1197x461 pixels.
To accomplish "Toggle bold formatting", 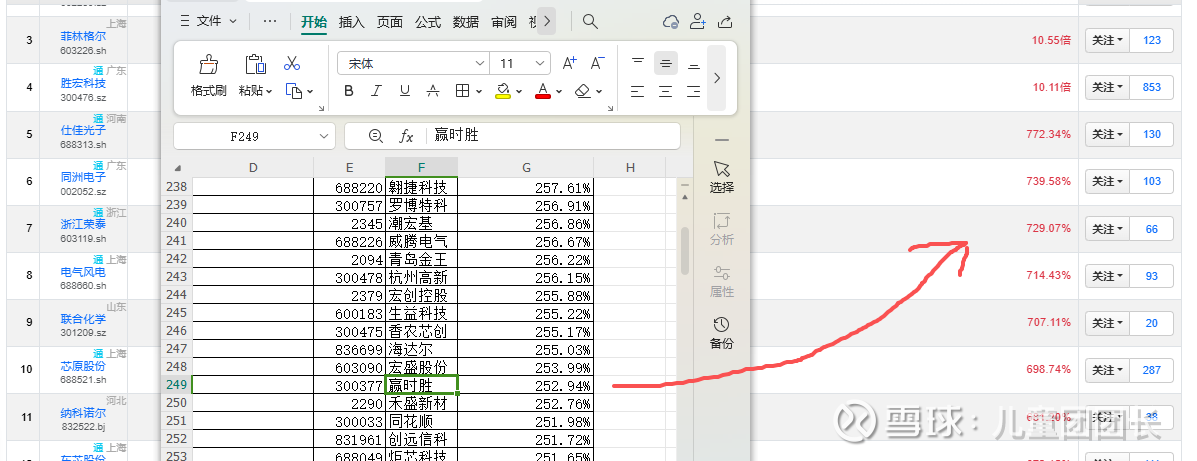I will tap(349, 91).
